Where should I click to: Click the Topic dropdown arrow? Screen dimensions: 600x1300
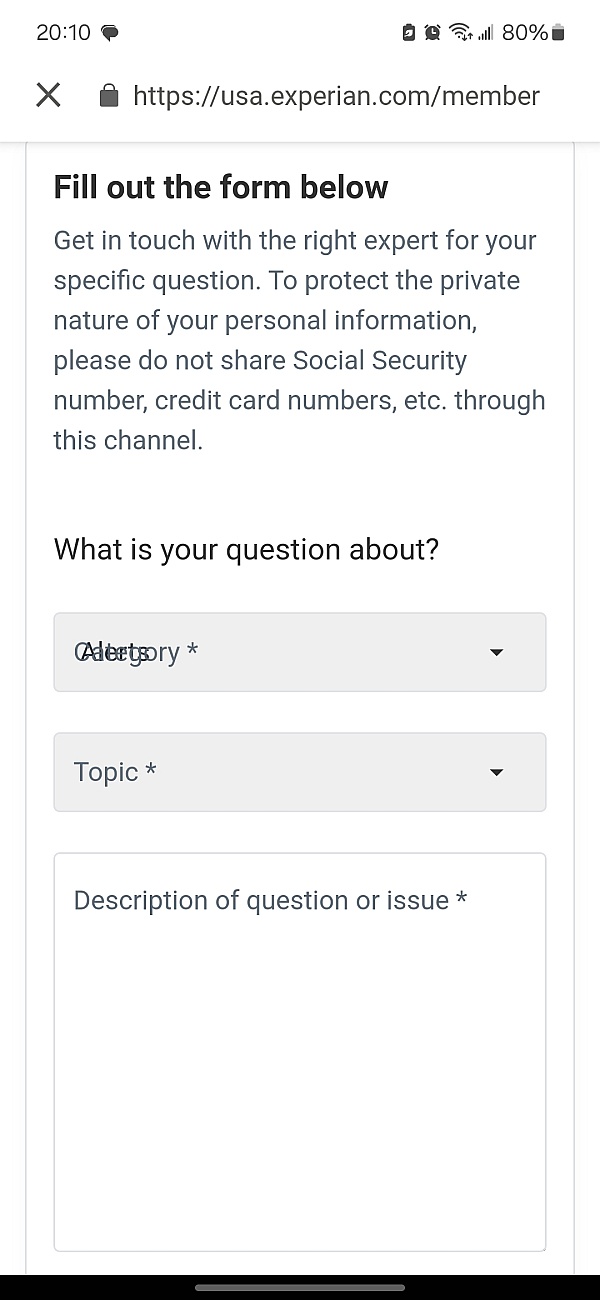tap(496, 773)
